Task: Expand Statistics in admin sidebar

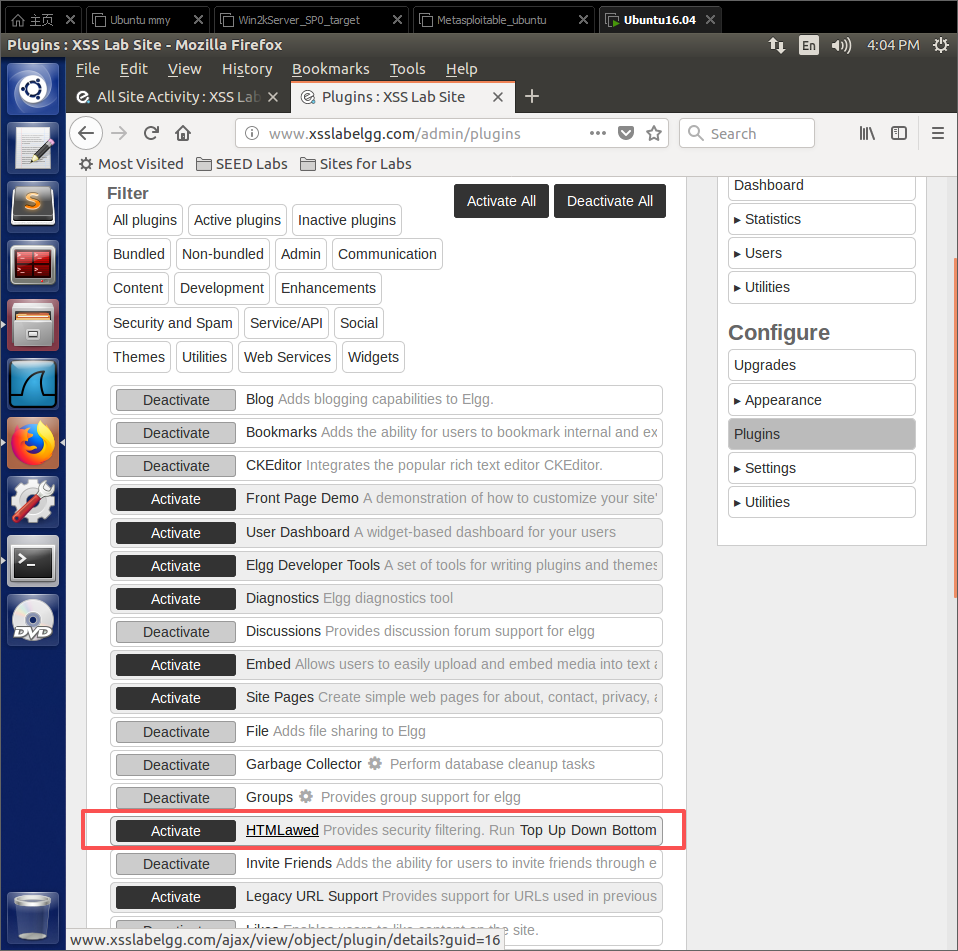Action: [822, 219]
